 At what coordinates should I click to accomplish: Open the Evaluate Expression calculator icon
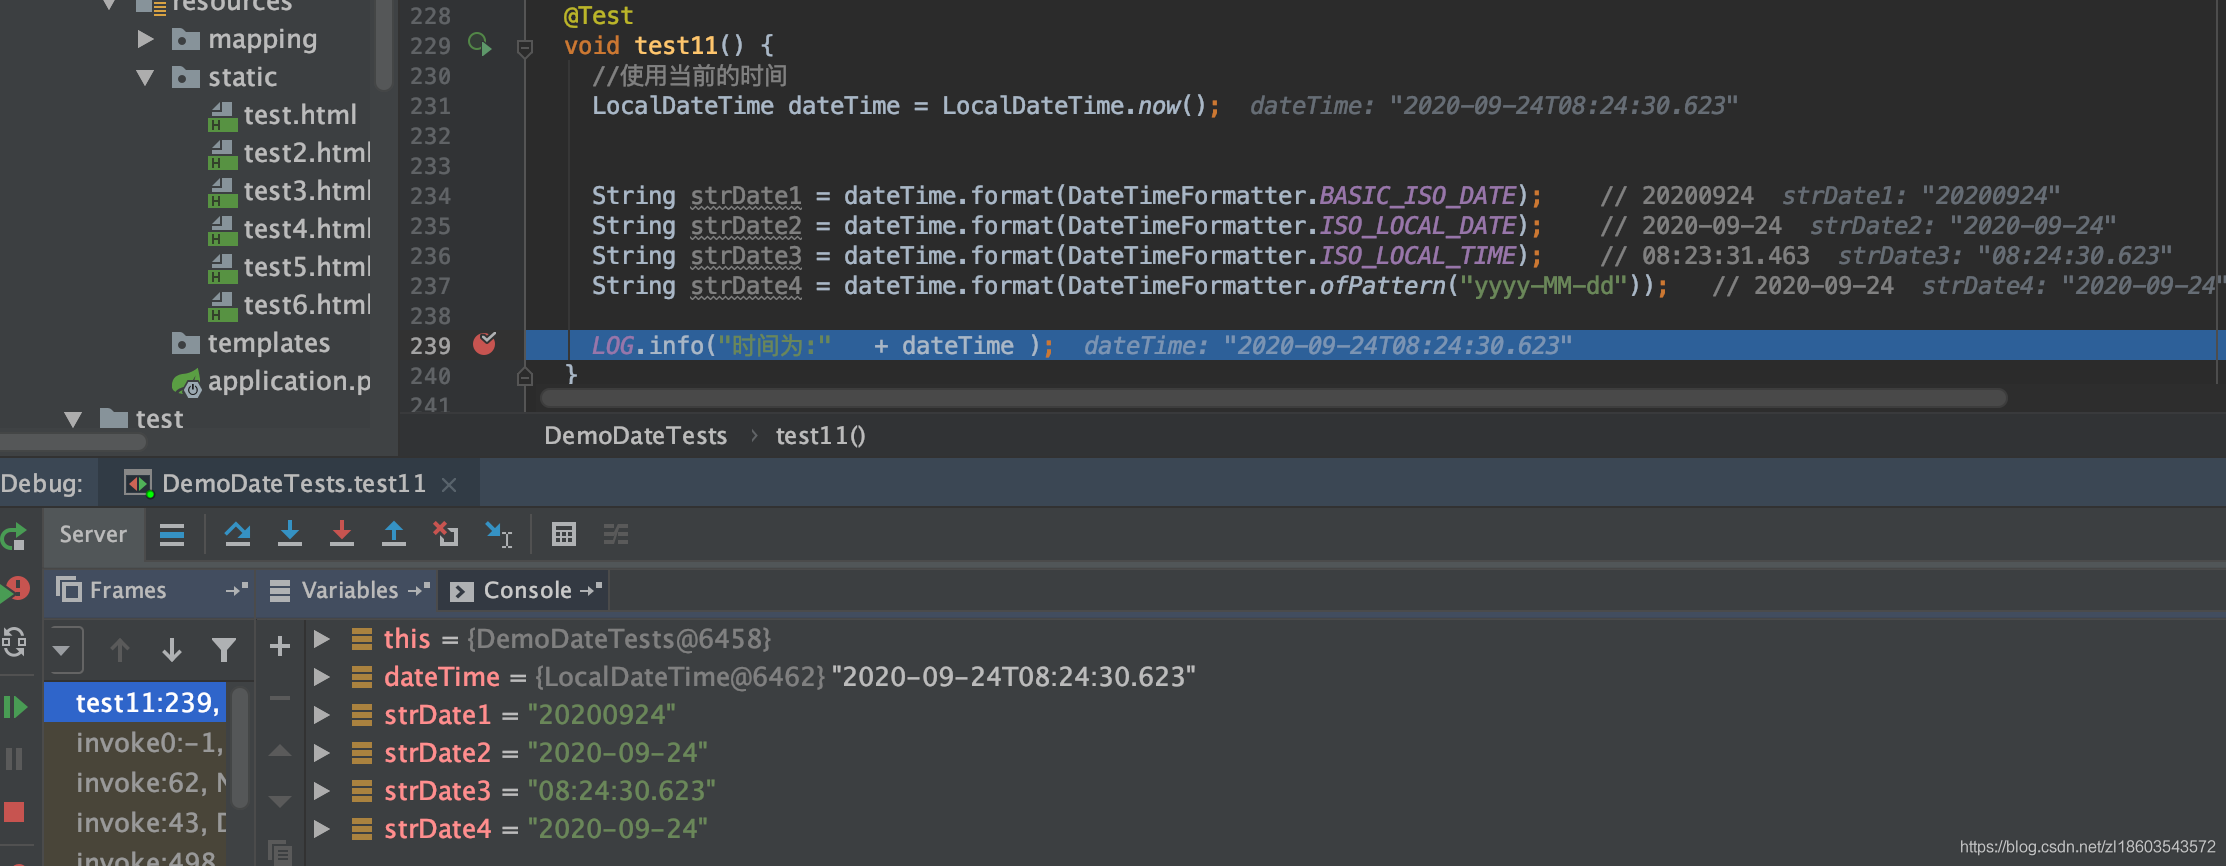564,534
